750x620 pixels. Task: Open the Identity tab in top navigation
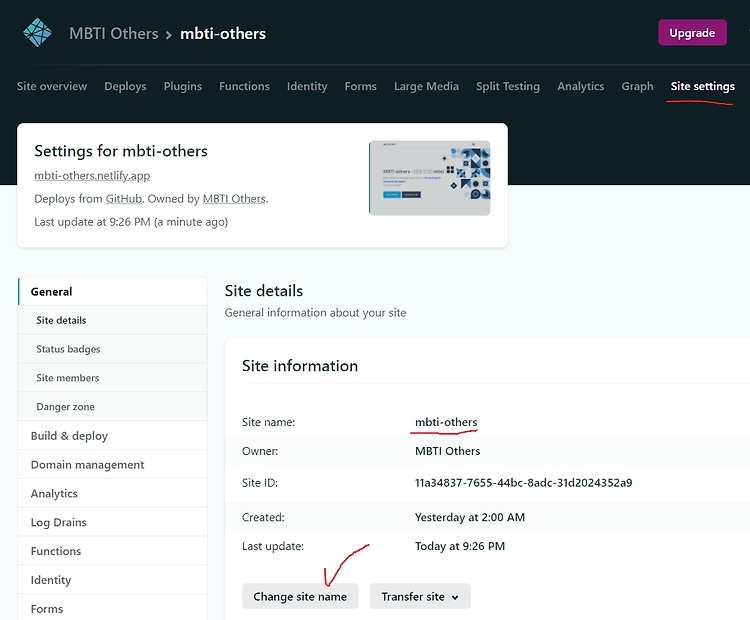307,86
